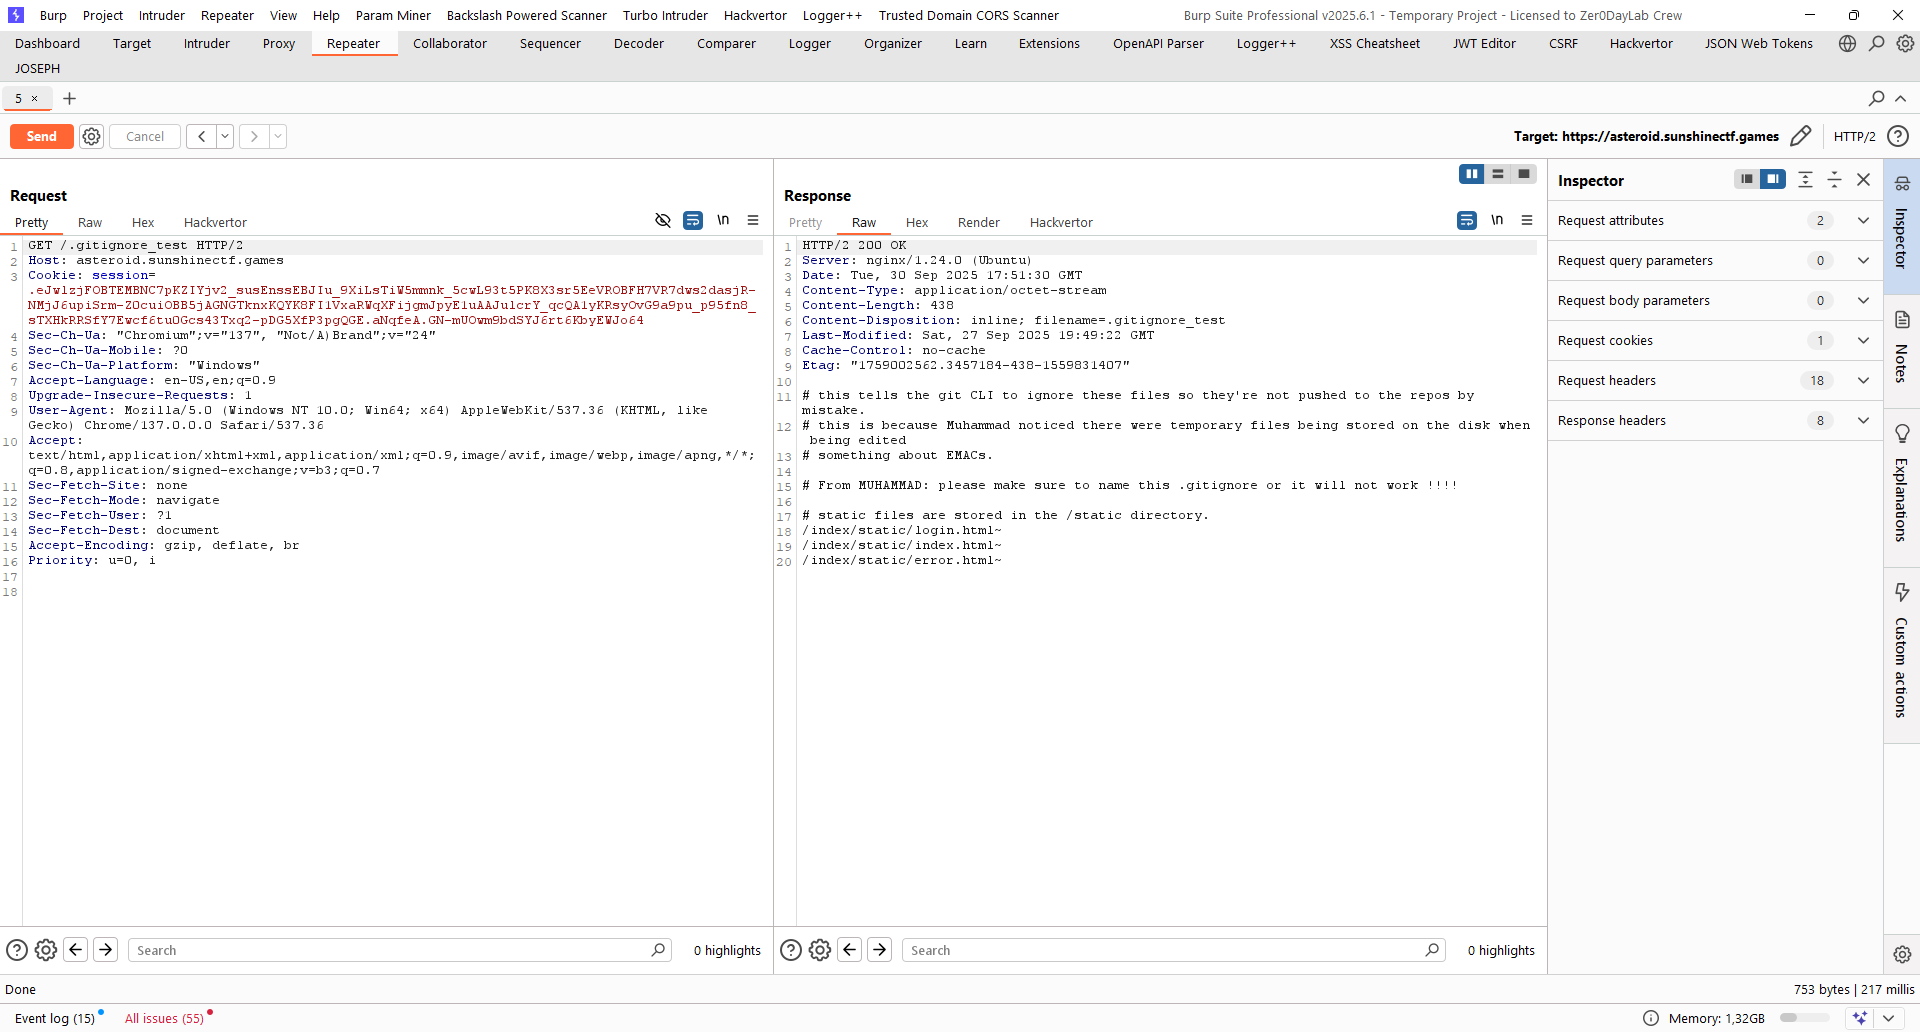The width and height of the screenshot is (1920, 1032).
Task: Expand all Inspector sections
Action: pyautogui.click(x=1805, y=179)
